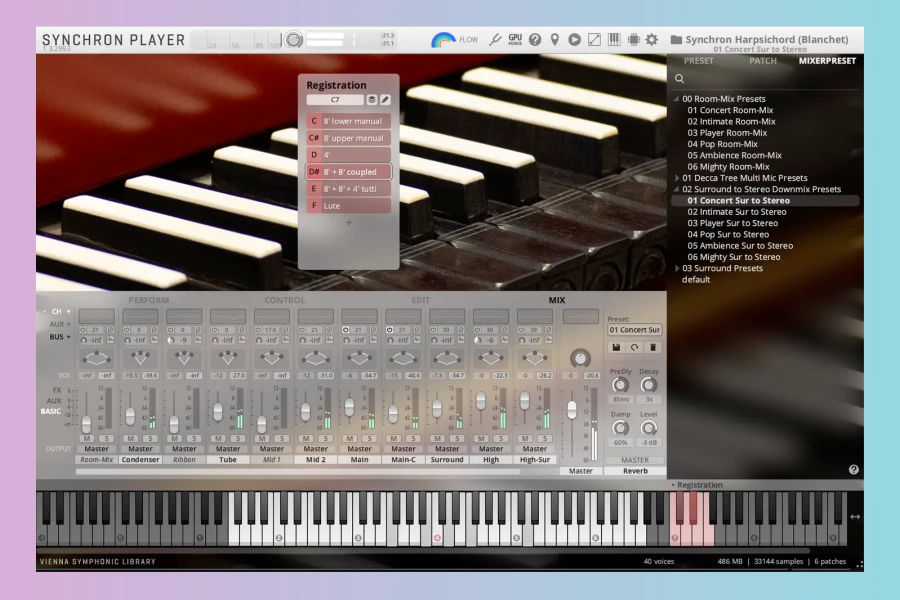Click the wrench tool icon
Viewport: 900px width, 600px height.
coord(495,40)
